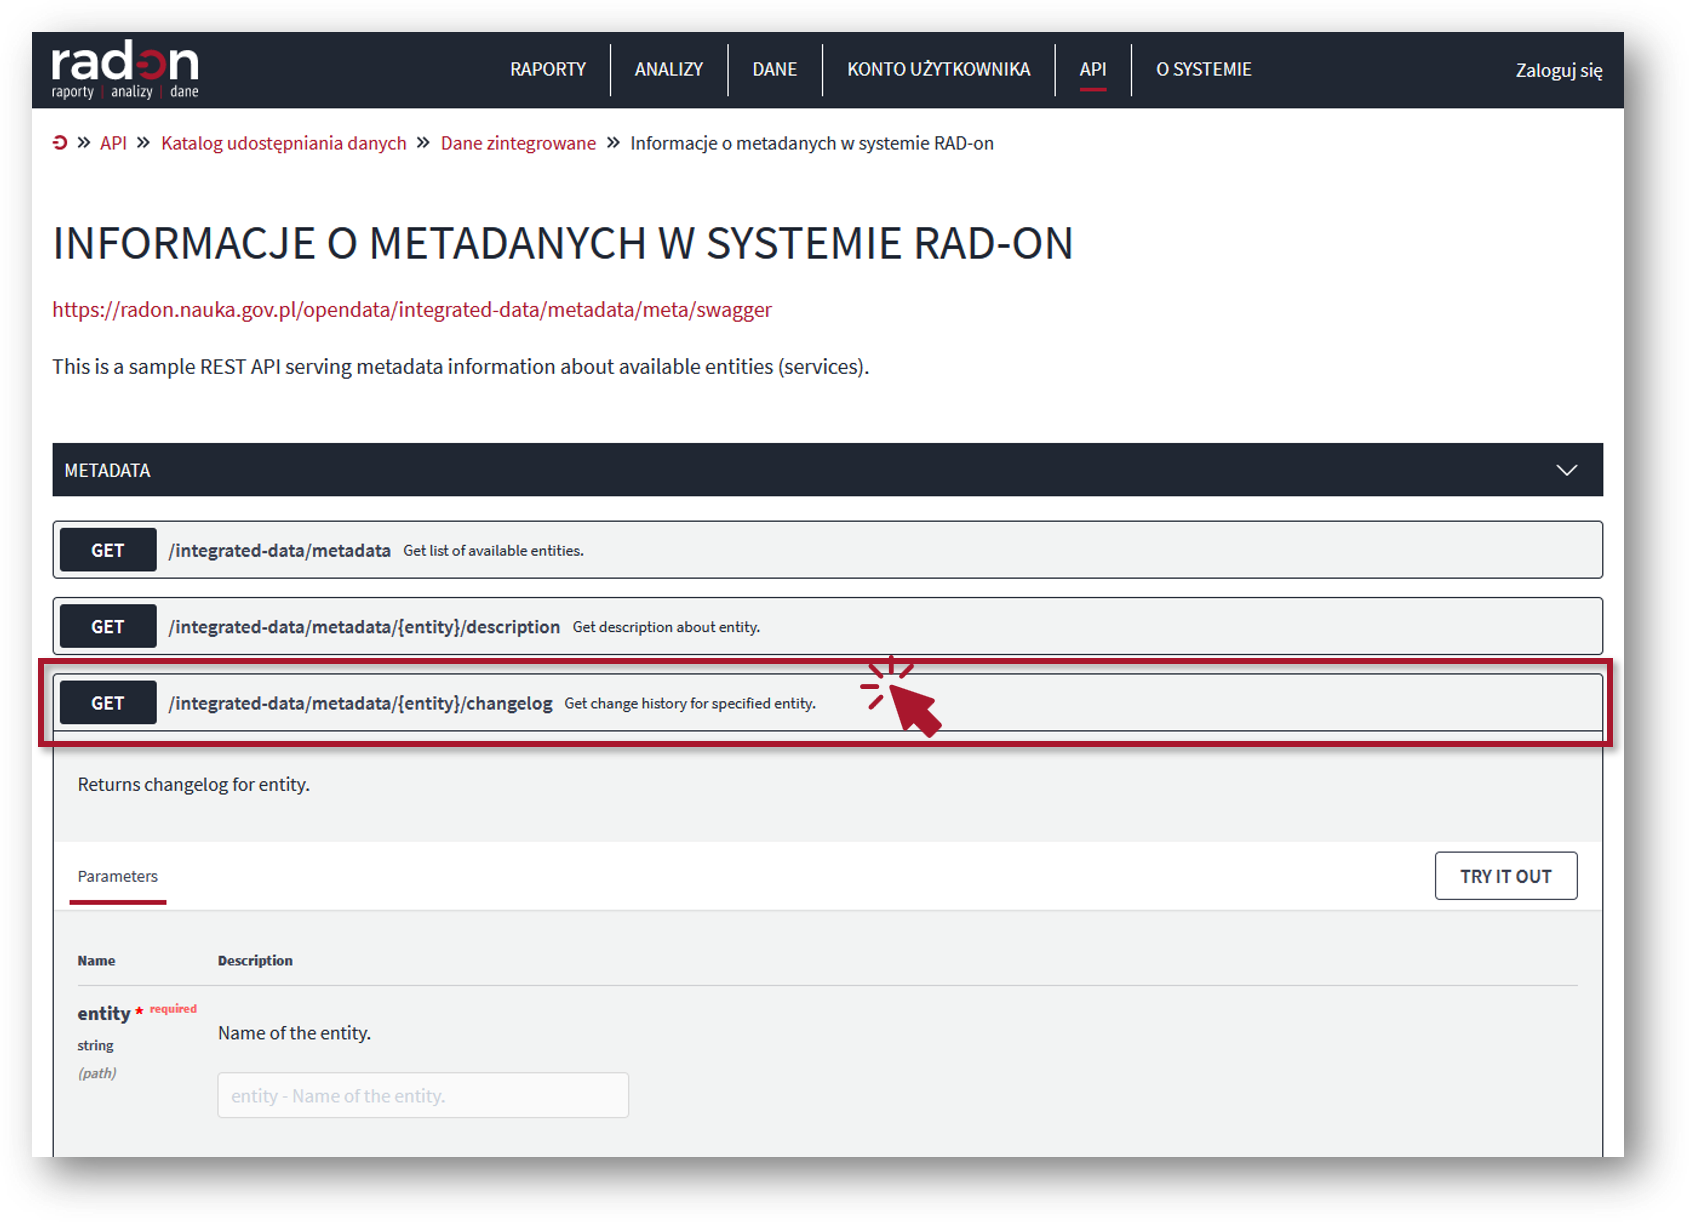Click 'Get change history for specified entity.' text
The width and height of the screenshot is (1689, 1222).
(x=690, y=704)
